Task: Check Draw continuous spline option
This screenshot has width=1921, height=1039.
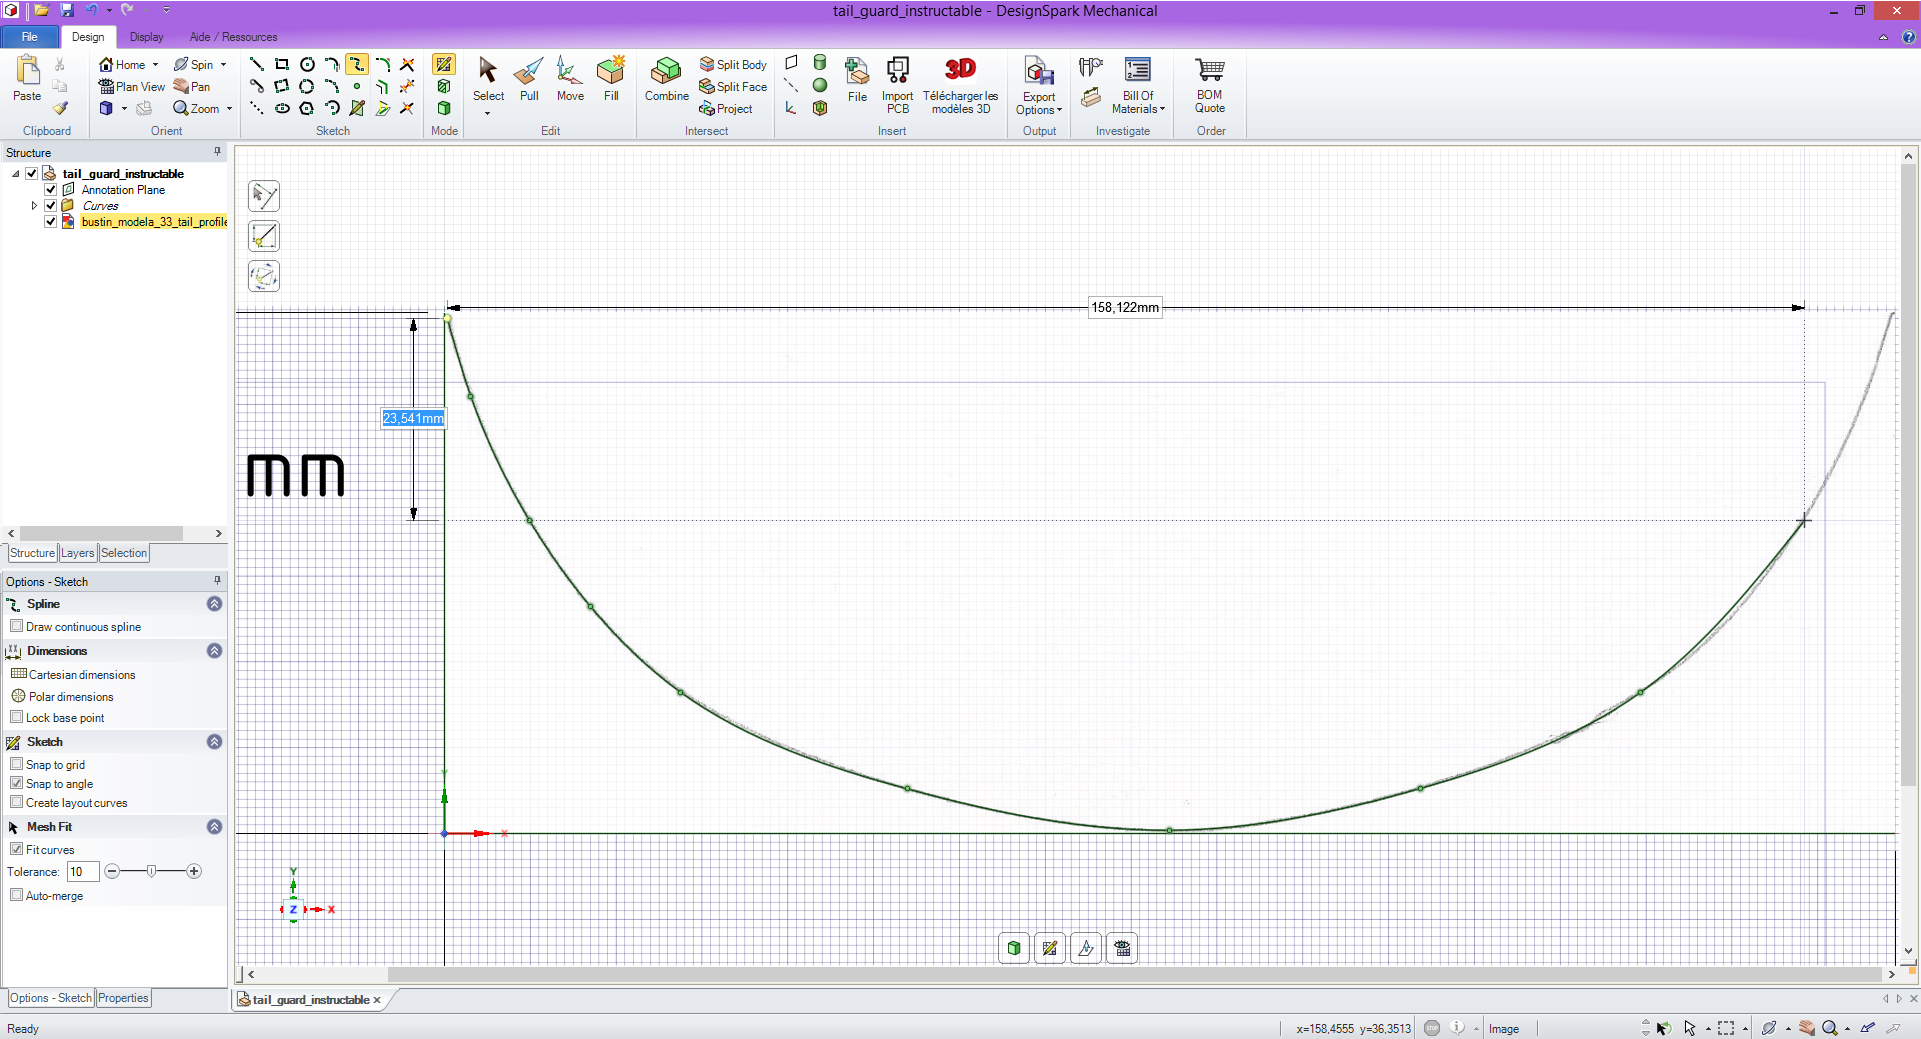Action: pyautogui.click(x=17, y=626)
